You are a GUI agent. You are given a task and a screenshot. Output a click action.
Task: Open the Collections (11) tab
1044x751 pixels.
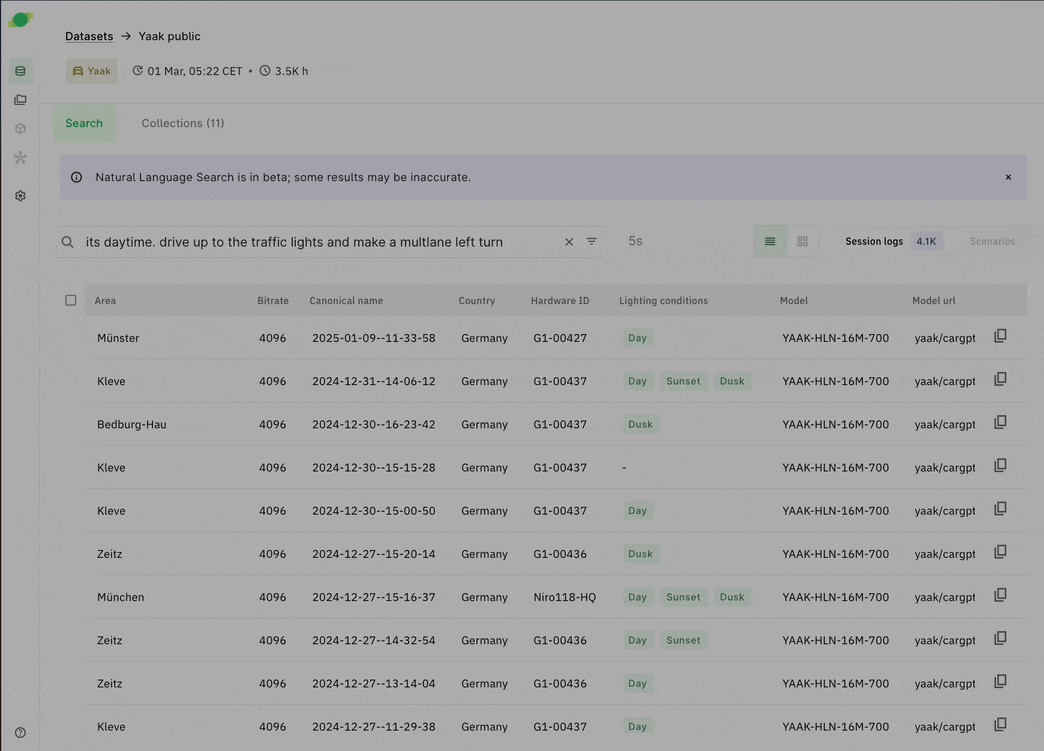point(183,123)
